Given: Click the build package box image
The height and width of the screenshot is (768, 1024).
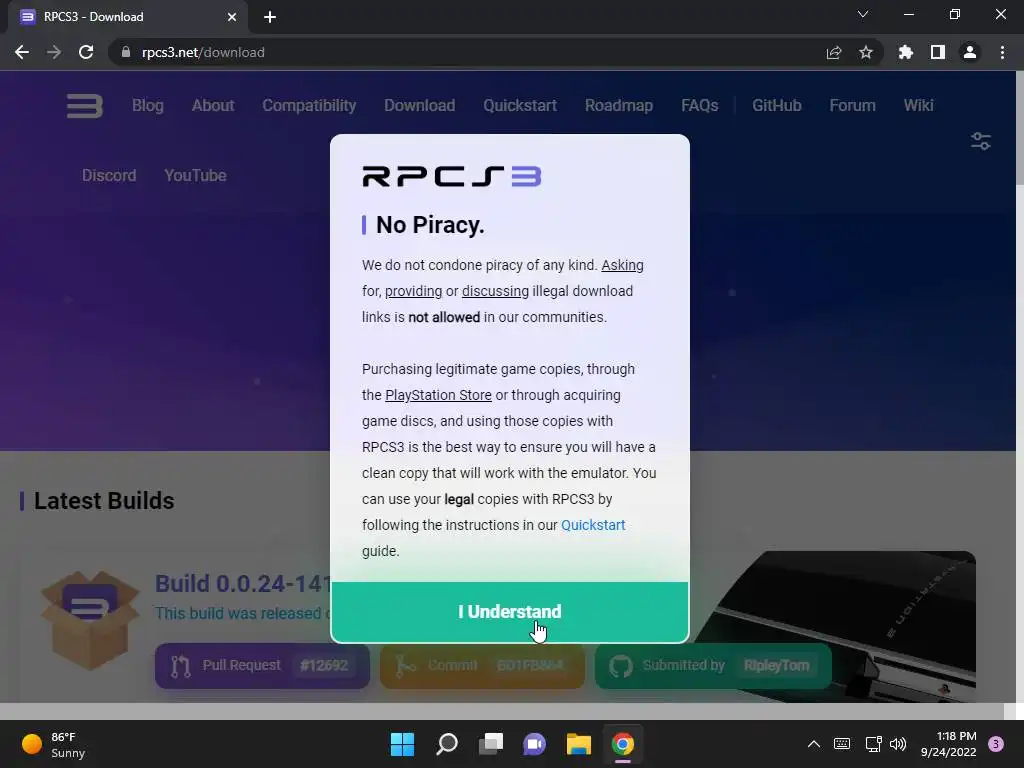Looking at the screenshot, I should [x=90, y=619].
